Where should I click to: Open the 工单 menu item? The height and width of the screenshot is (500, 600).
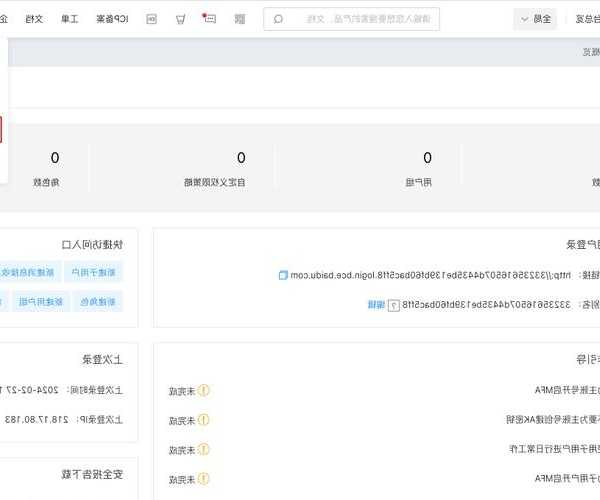point(66,19)
